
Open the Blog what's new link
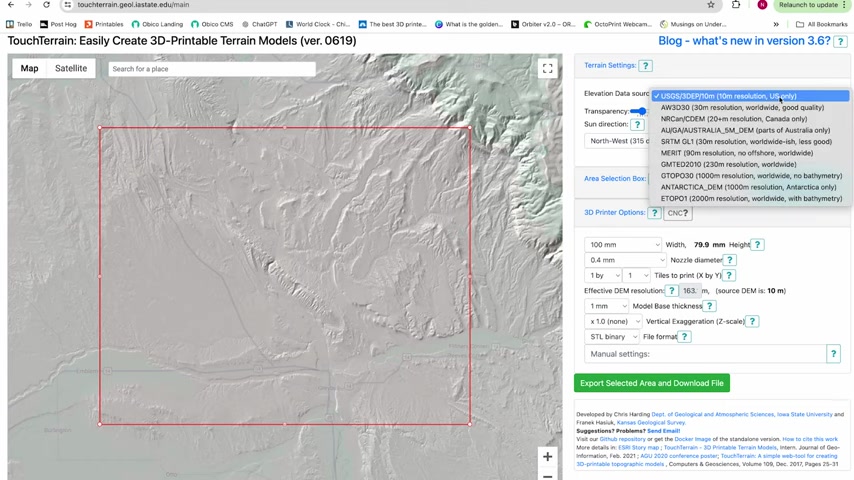pos(743,41)
